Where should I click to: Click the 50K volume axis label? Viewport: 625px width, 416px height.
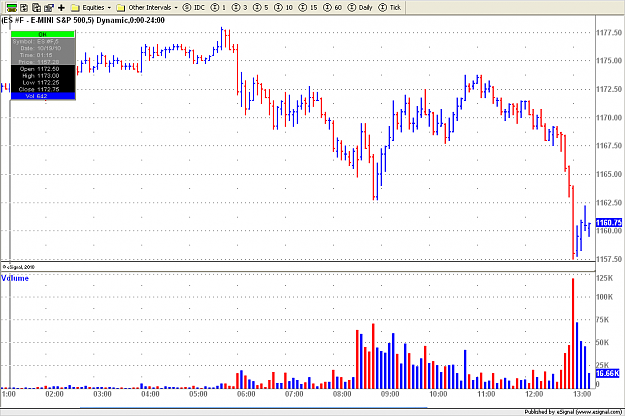(603, 342)
